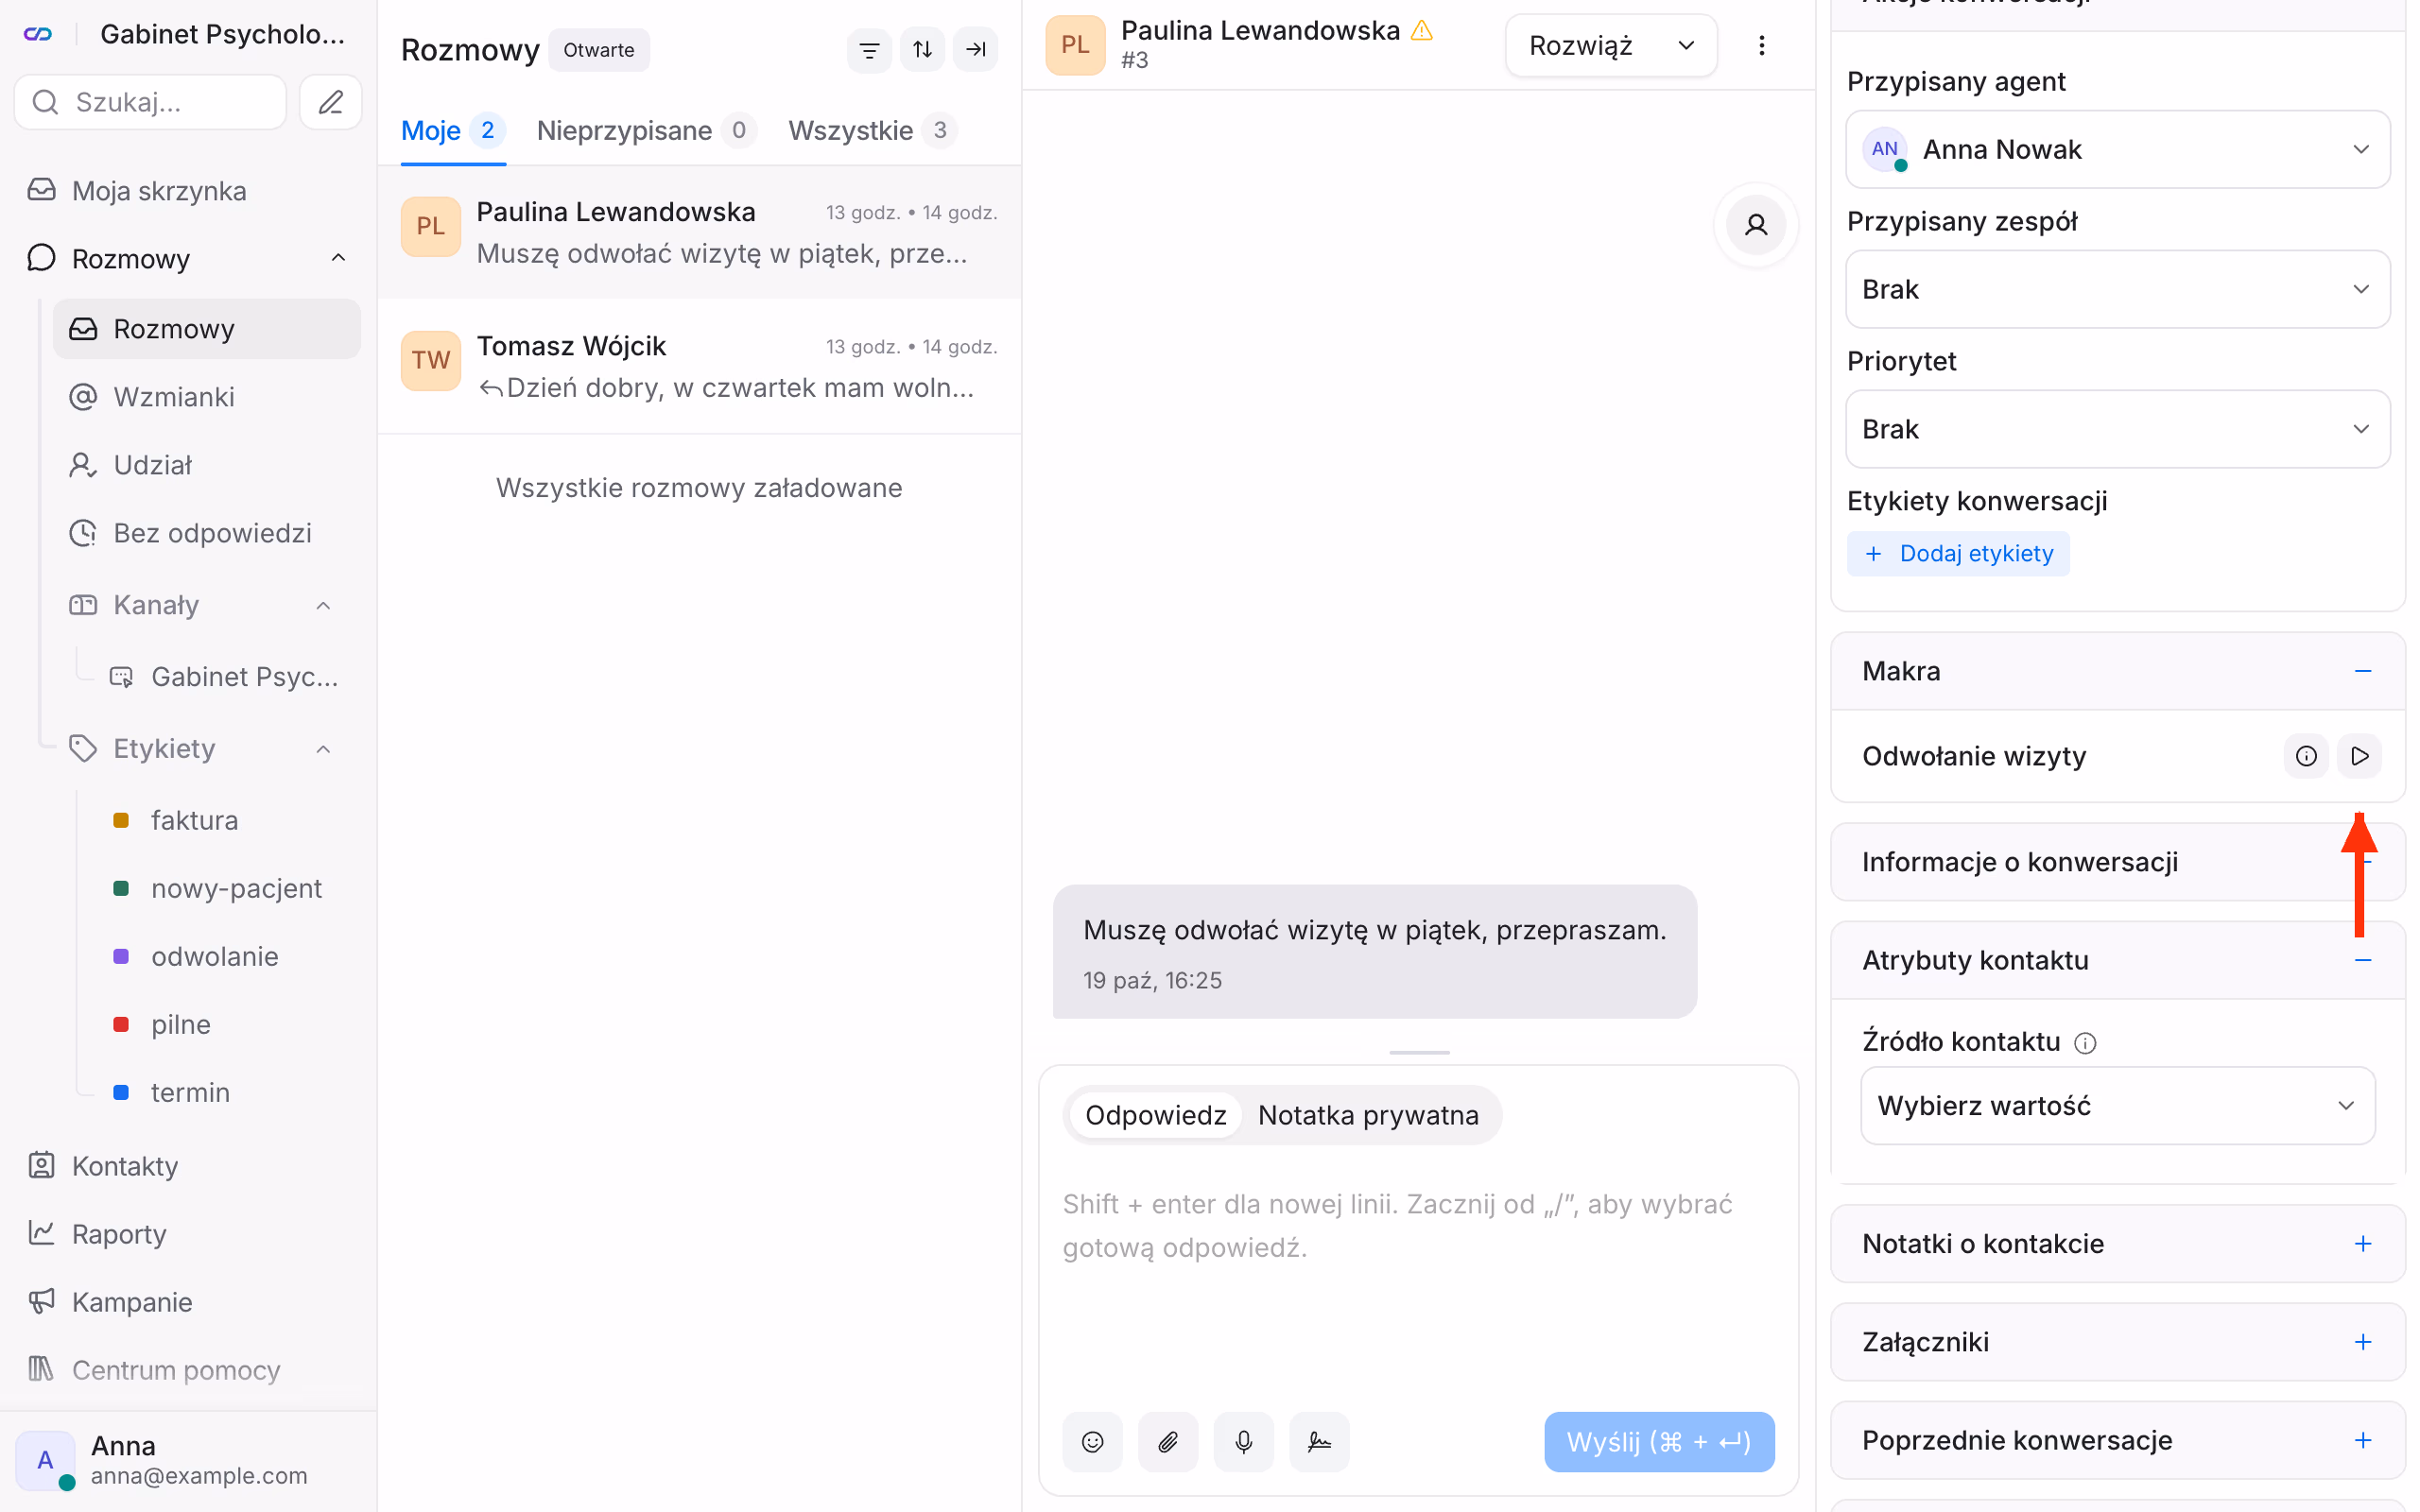Open the Przypisany zespół dropdown

[x=2117, y=289]
